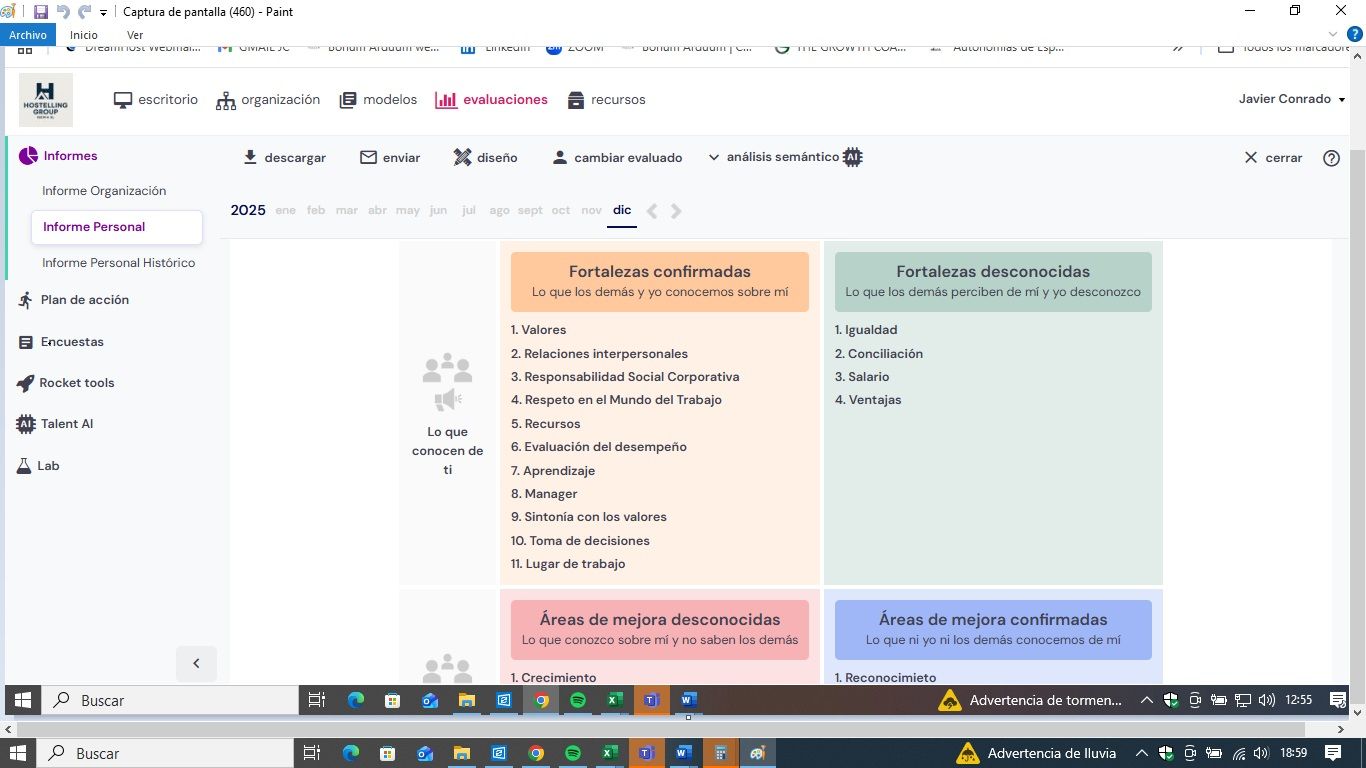This screenshot has height=768, width=1366.
Task: Close the report with cerrar
Action: tap(1272, 158)
